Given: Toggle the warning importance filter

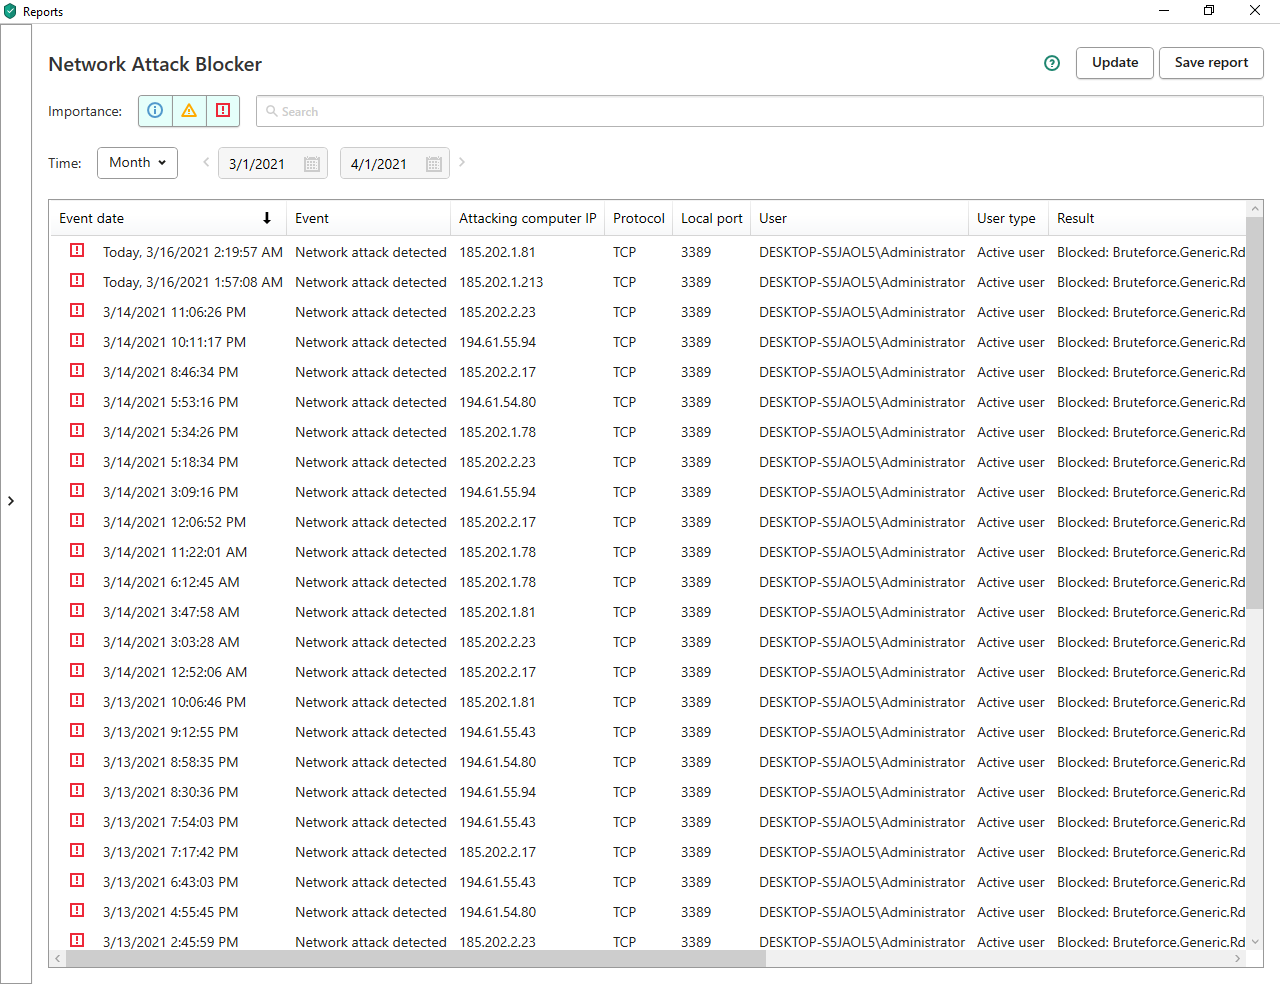Looking at the screenshot, I should point(189,111).
